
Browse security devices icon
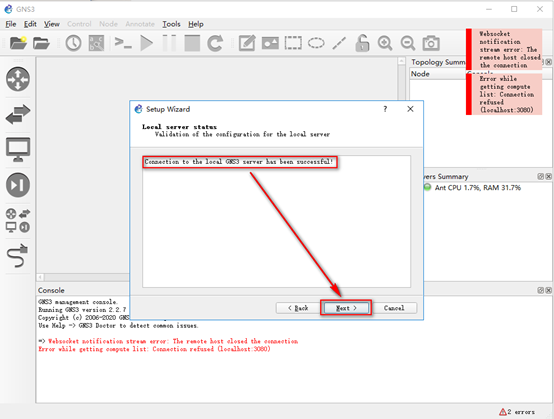[x=18, y=185]
